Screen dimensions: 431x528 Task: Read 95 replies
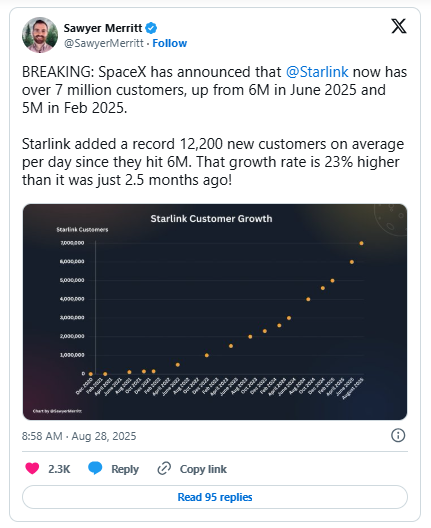[215, 497]
